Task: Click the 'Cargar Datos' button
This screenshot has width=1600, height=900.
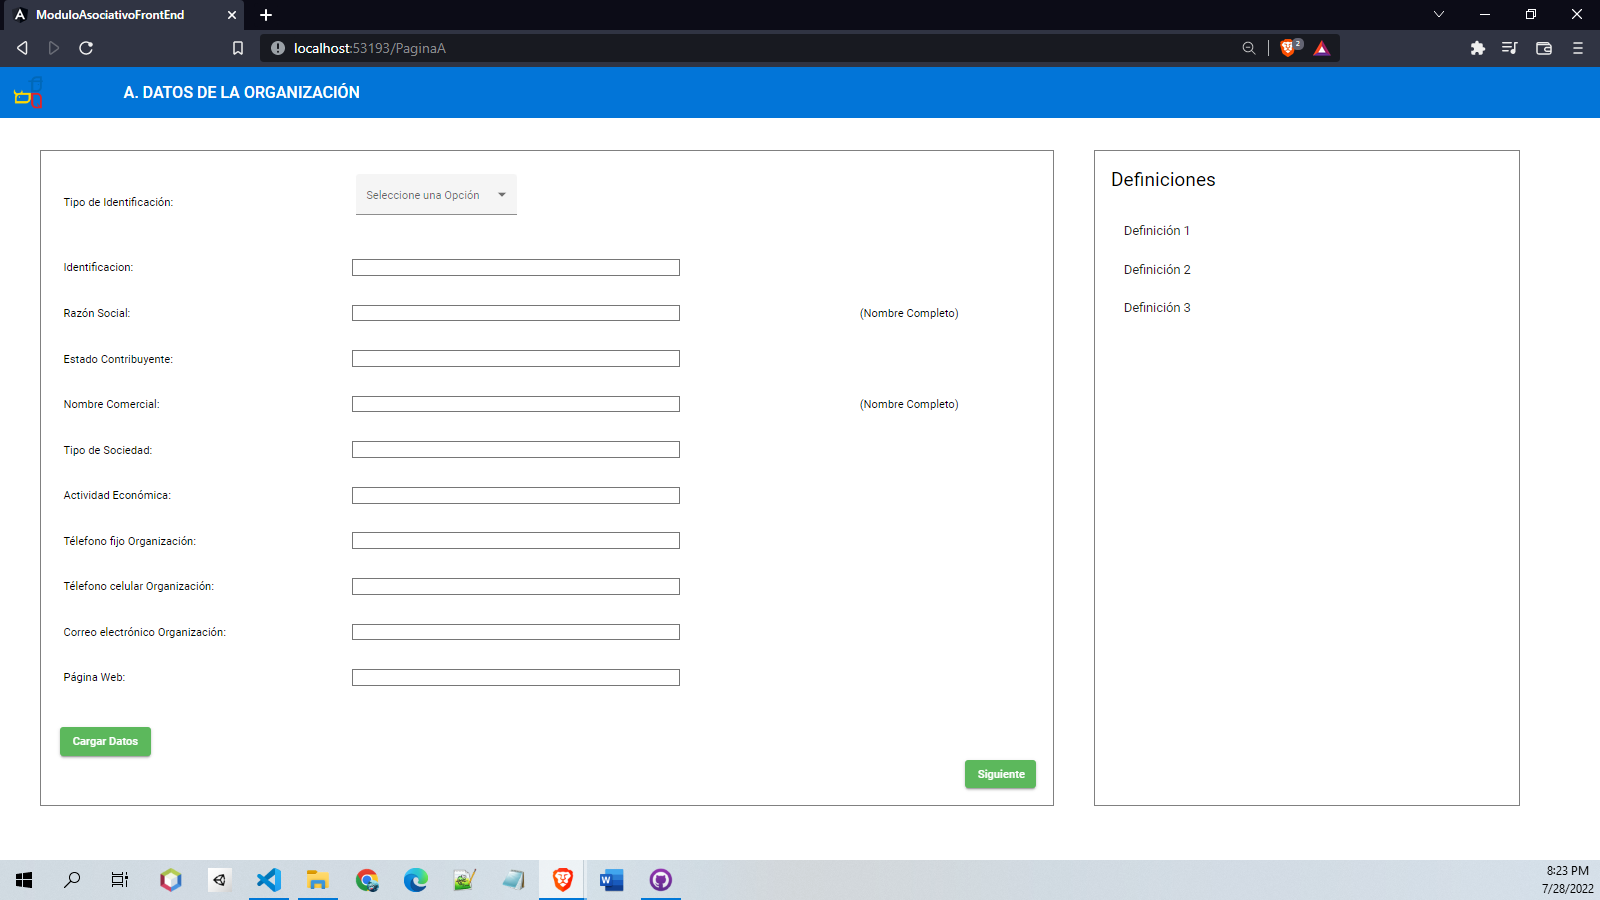Action: point(105,742)
